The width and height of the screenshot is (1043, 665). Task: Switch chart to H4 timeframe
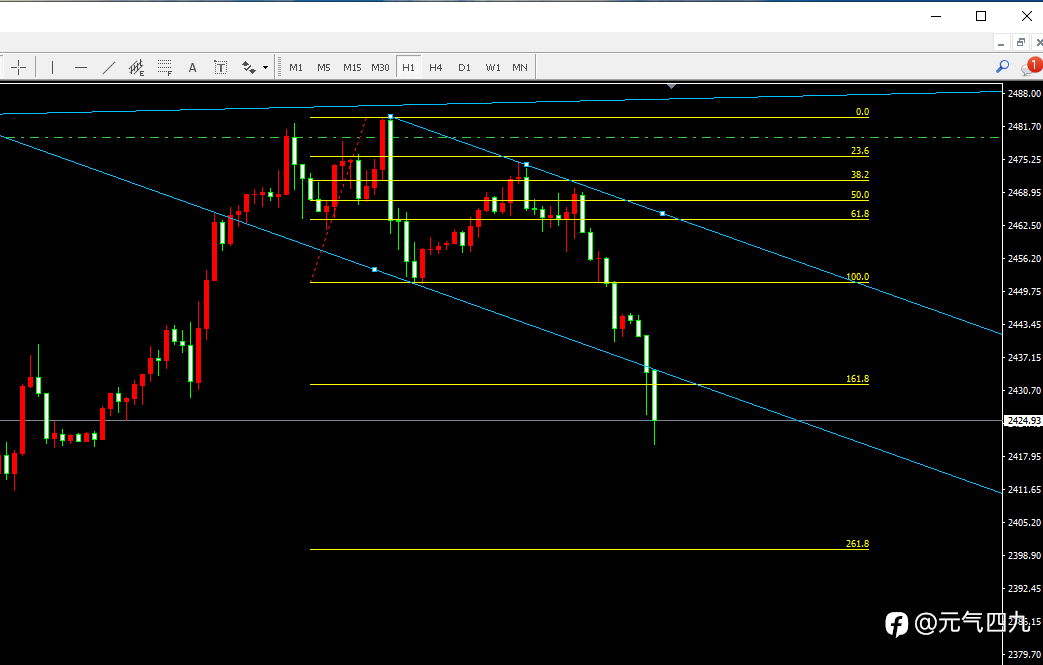pyautogui.click(x=436, y=67)
